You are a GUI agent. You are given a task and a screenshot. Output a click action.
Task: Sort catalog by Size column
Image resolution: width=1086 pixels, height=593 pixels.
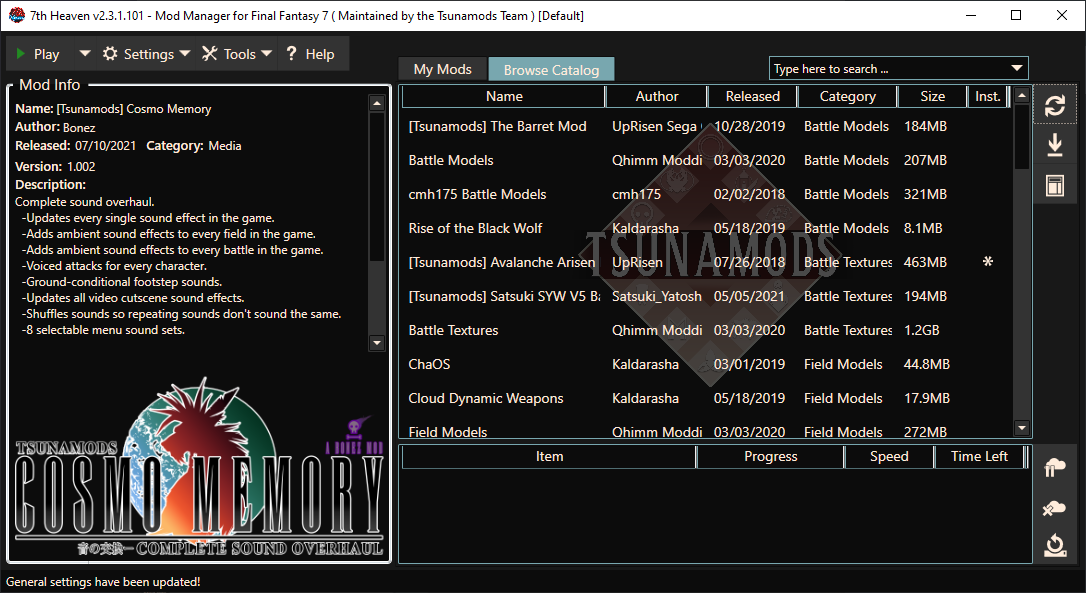click(932, 96)
